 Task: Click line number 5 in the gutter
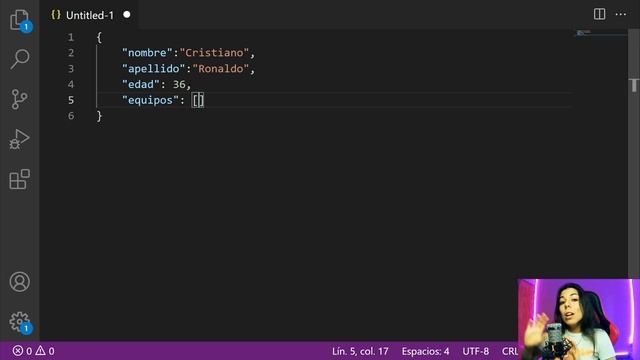coord(71,100)
